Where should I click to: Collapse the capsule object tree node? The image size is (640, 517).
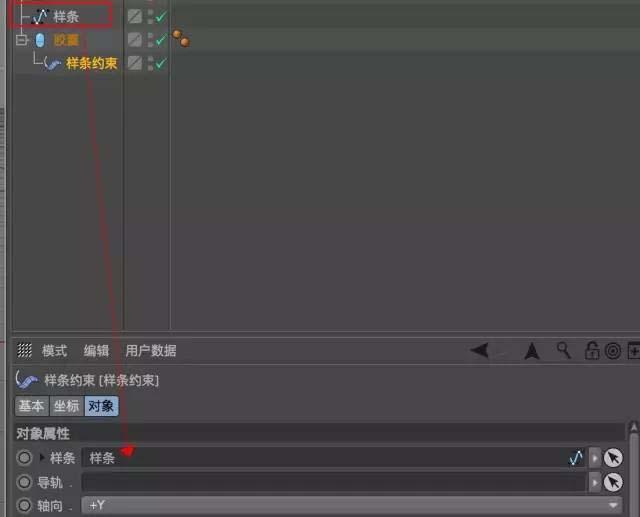tap(21, 40)
